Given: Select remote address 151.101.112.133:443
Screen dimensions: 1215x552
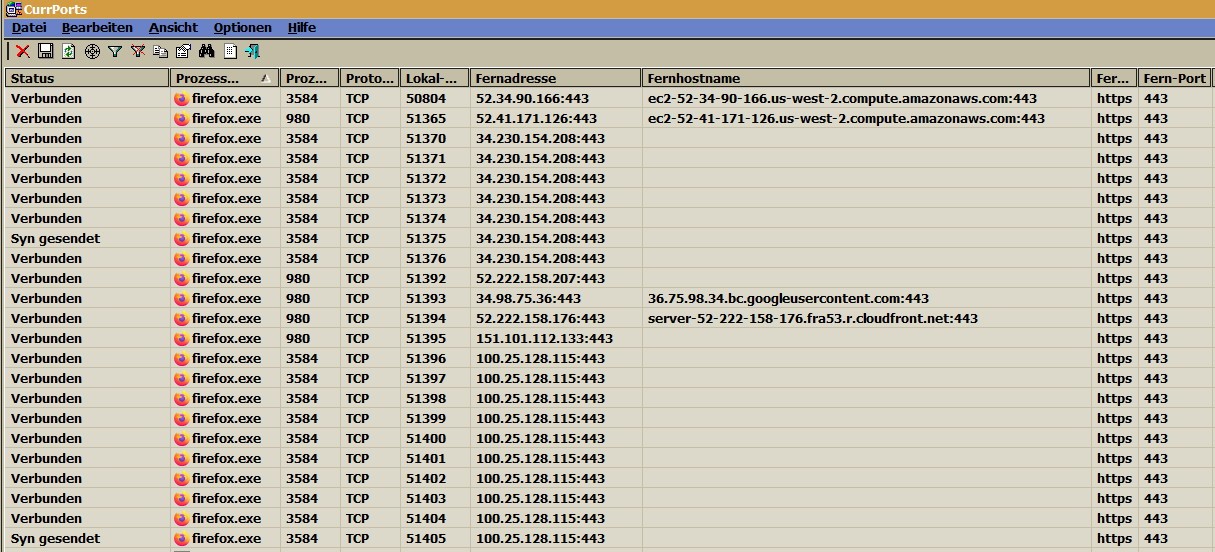Looking at the screenshot, I should pos(544,338).
